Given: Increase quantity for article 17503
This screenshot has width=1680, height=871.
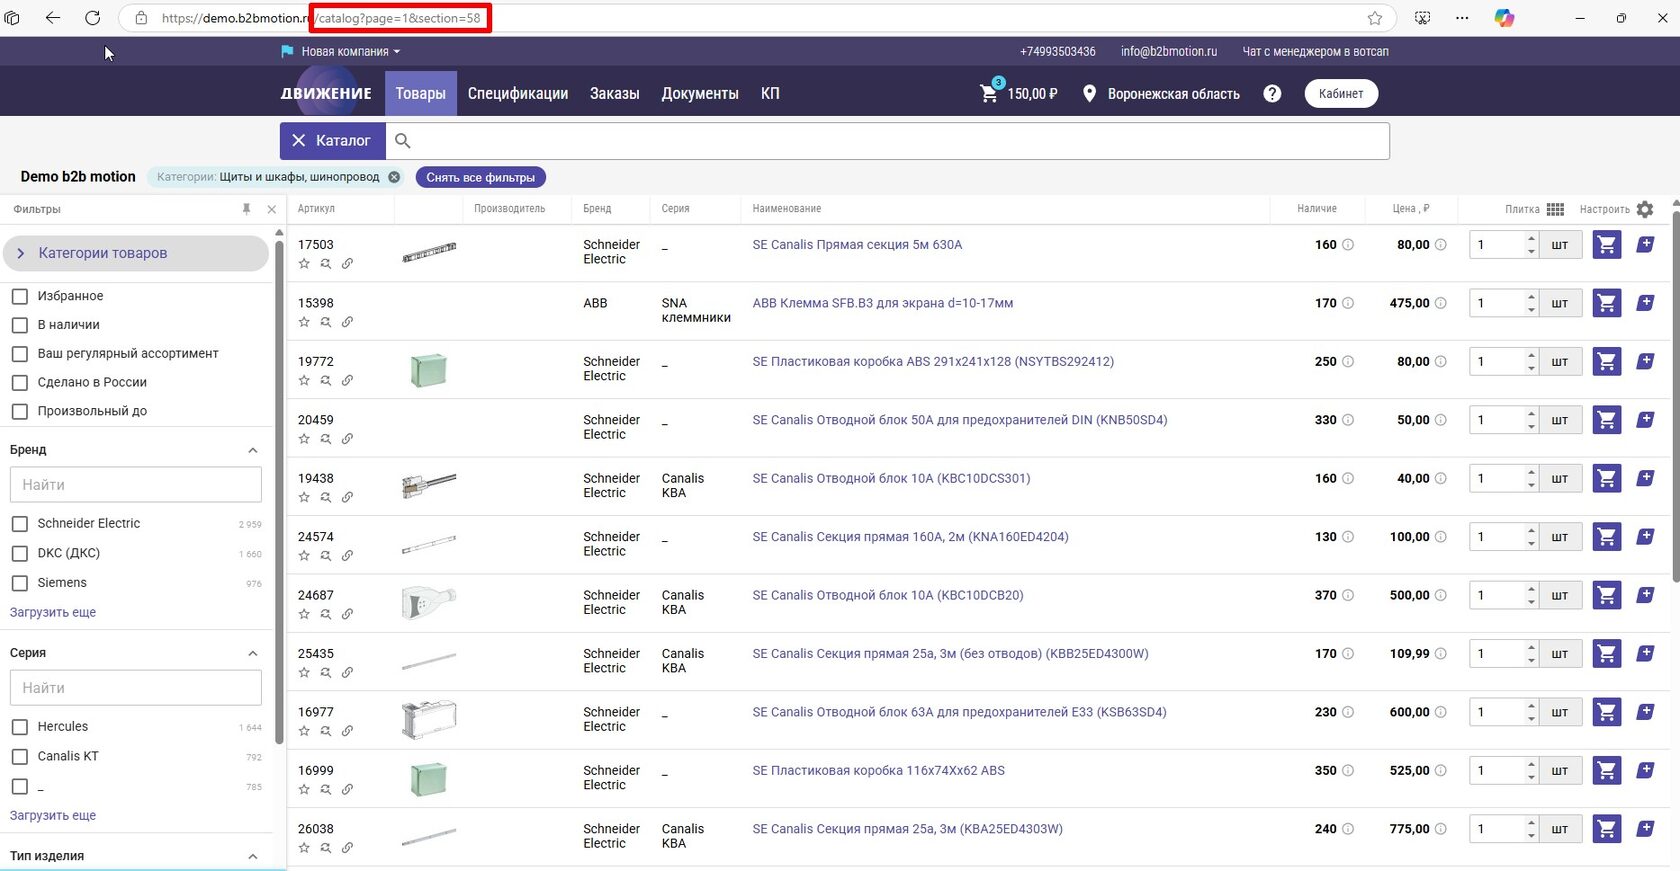Looking at the screenshot, I should (1531, 239).
